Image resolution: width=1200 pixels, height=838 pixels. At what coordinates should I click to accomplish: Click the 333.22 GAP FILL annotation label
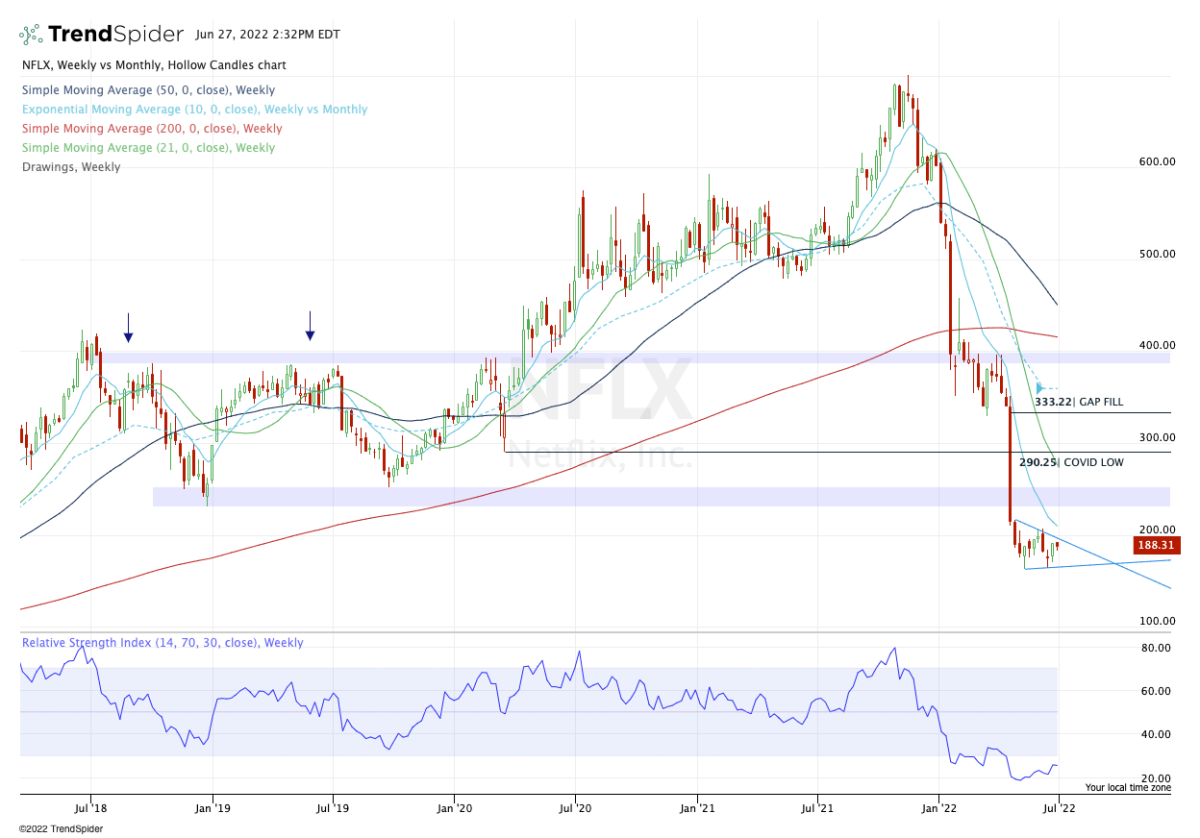point(1078,402)
